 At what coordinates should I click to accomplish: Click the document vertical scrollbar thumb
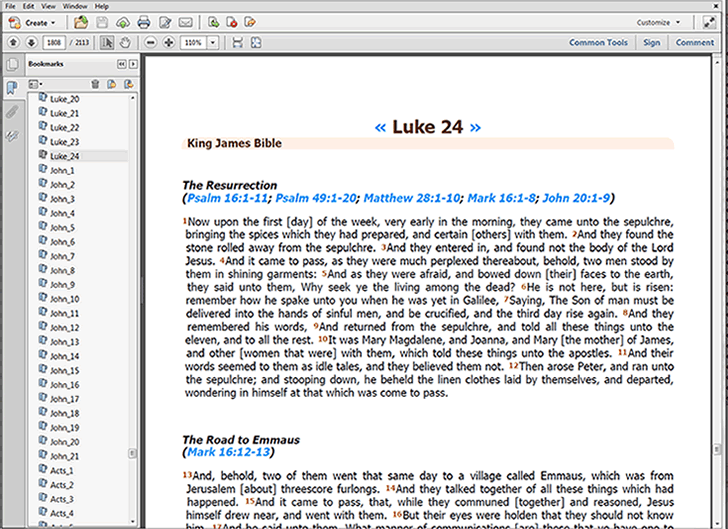[x=717, y=449]
